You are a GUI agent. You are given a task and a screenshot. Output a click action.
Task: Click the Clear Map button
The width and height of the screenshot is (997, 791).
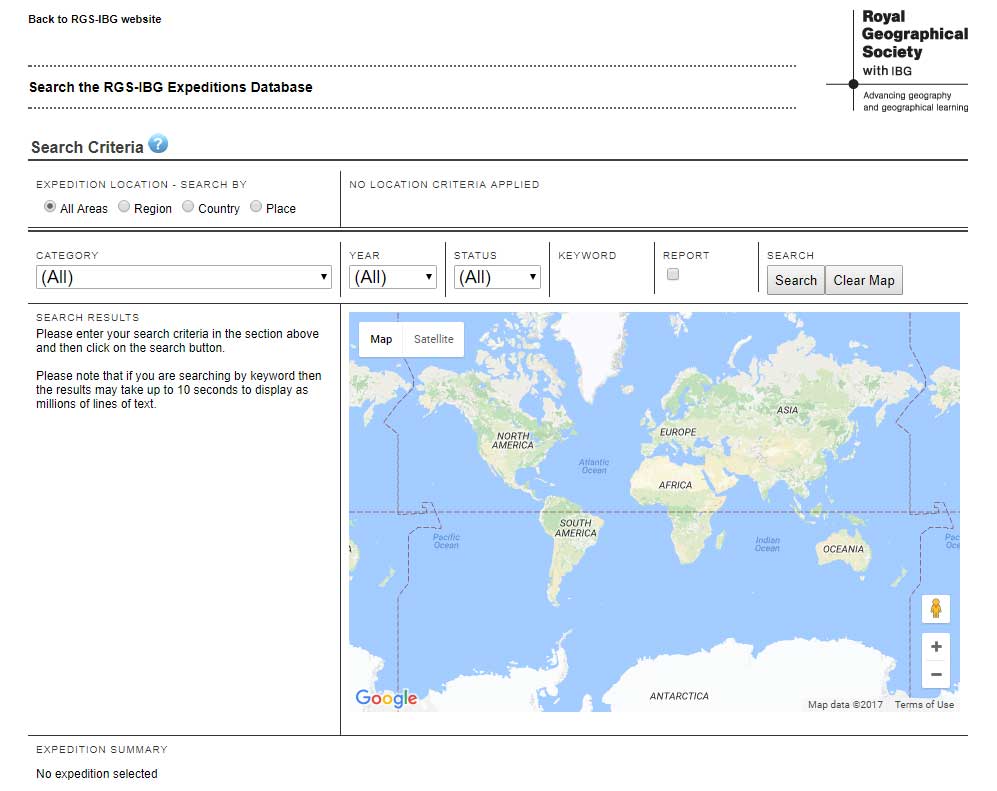(x=863, y=280)
